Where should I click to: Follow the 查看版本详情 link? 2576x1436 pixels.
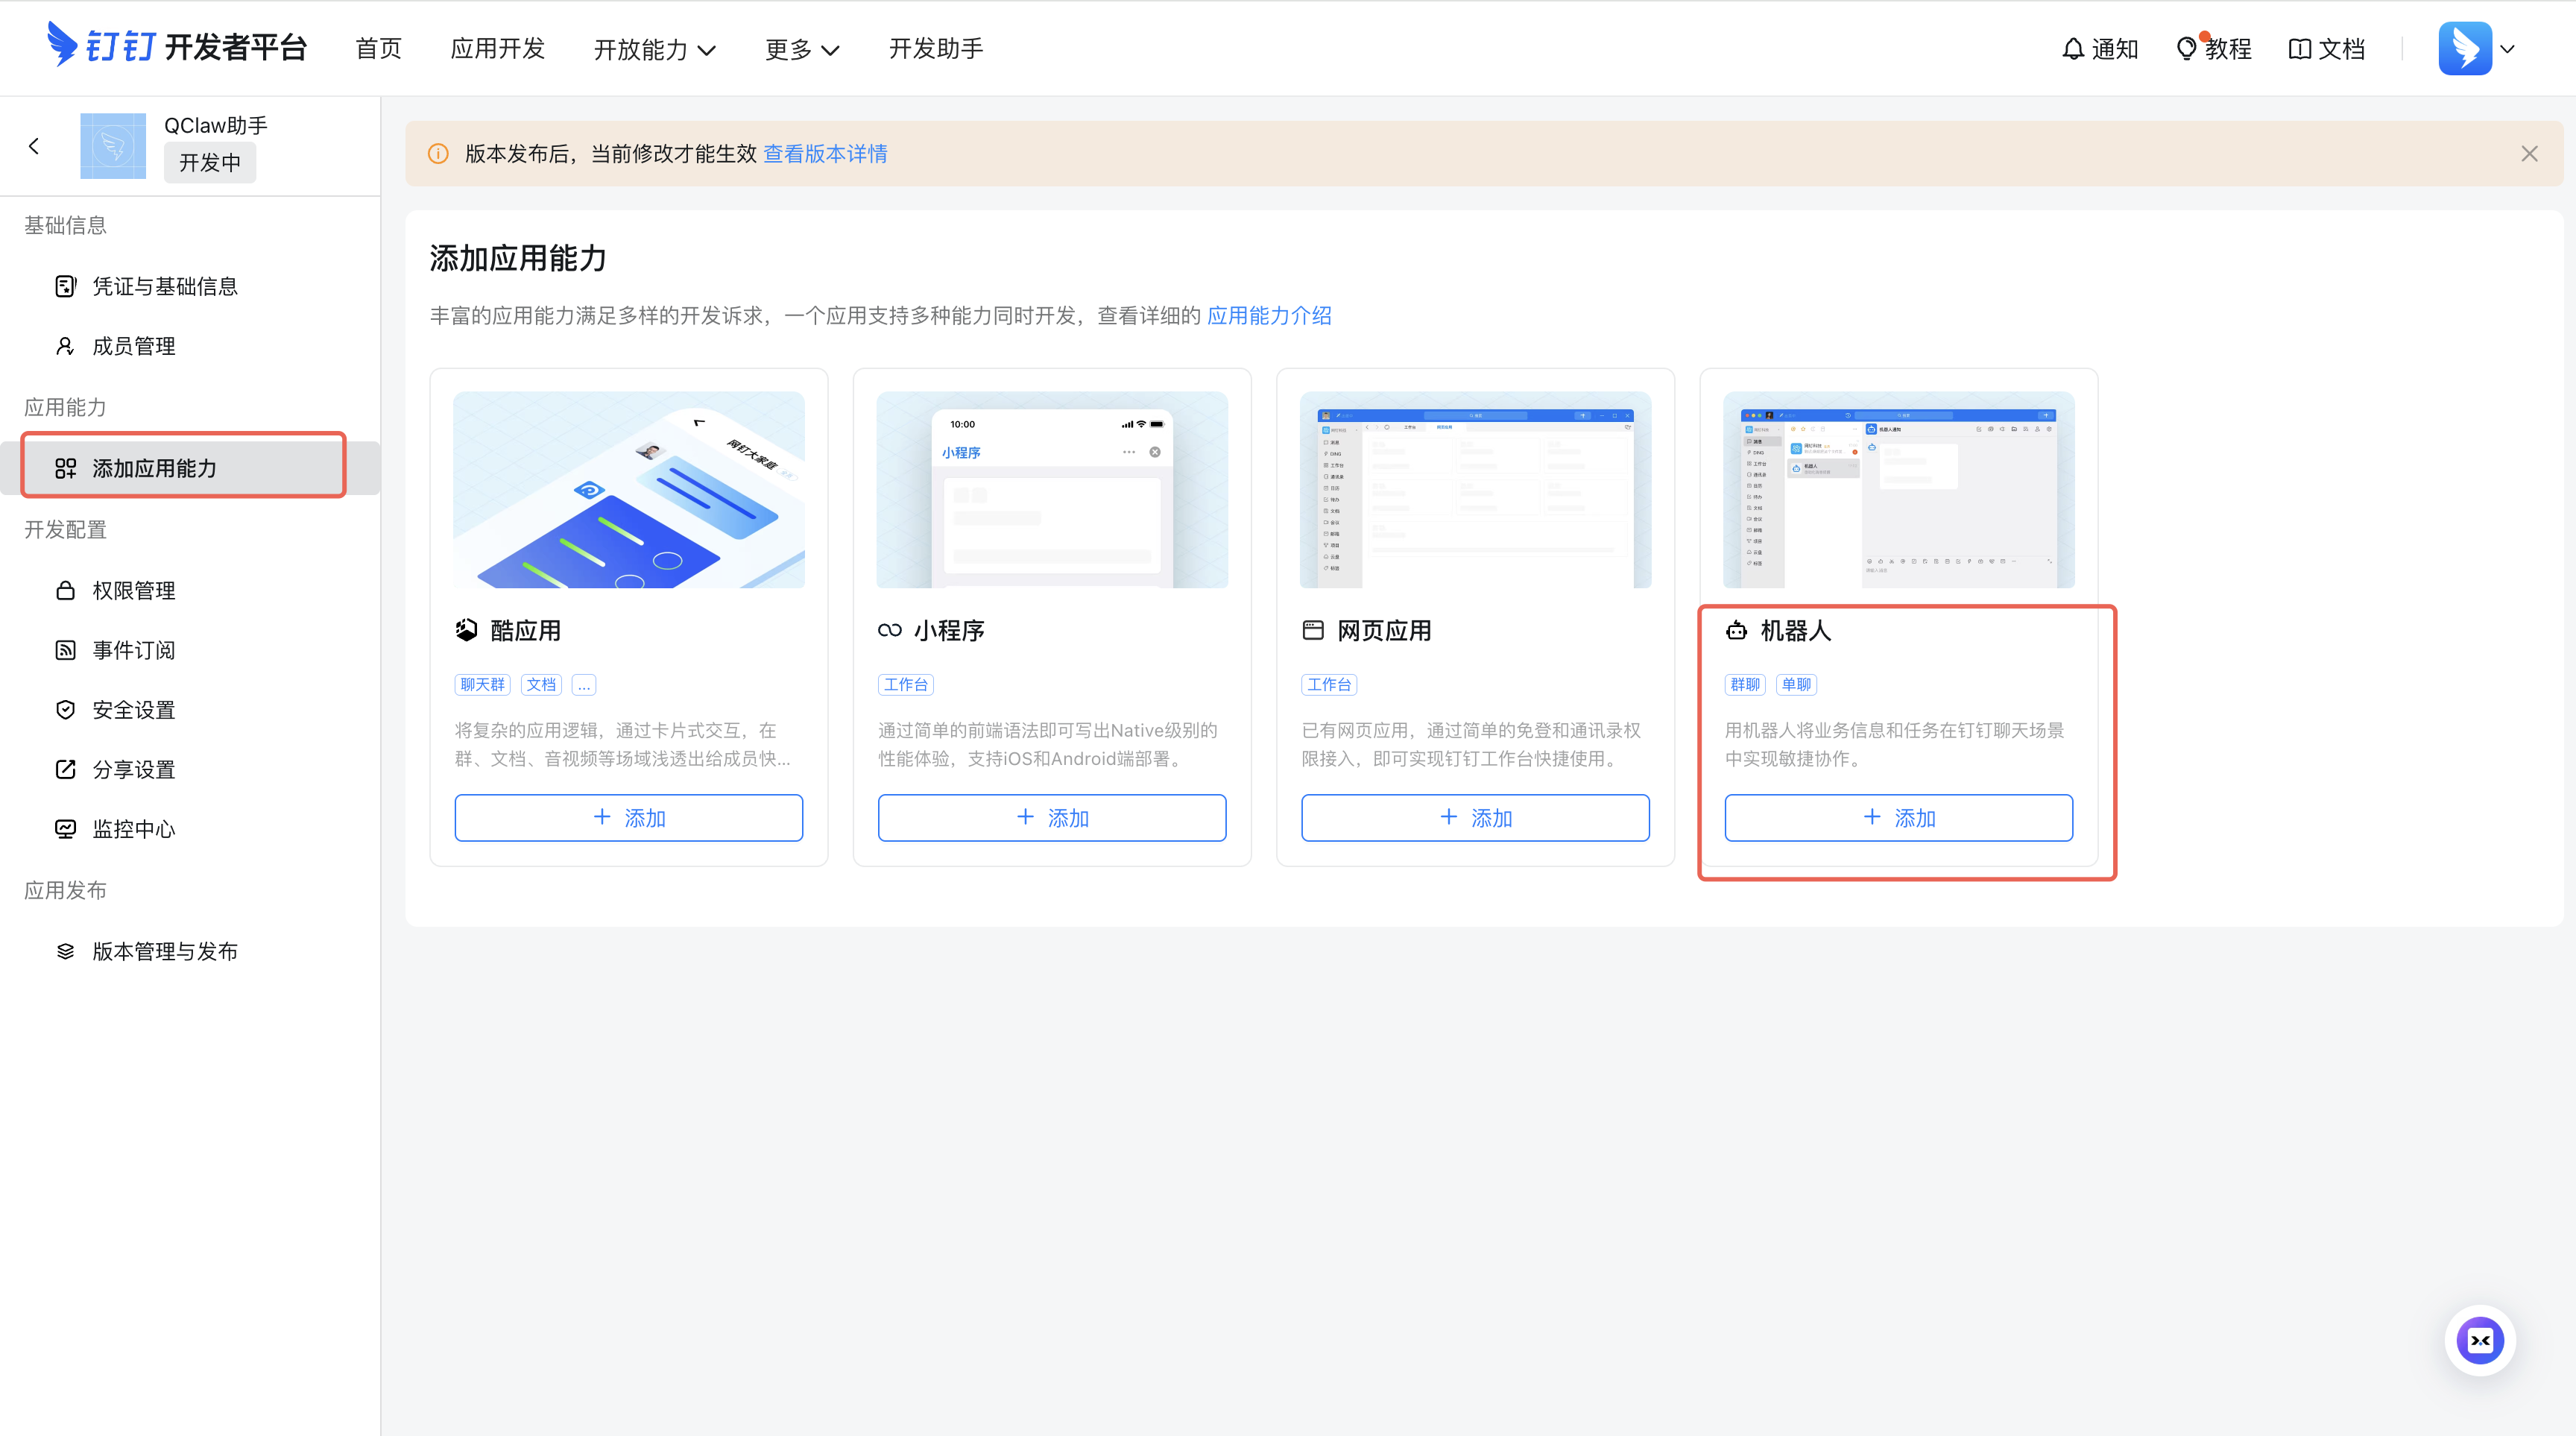coord(825,154)
